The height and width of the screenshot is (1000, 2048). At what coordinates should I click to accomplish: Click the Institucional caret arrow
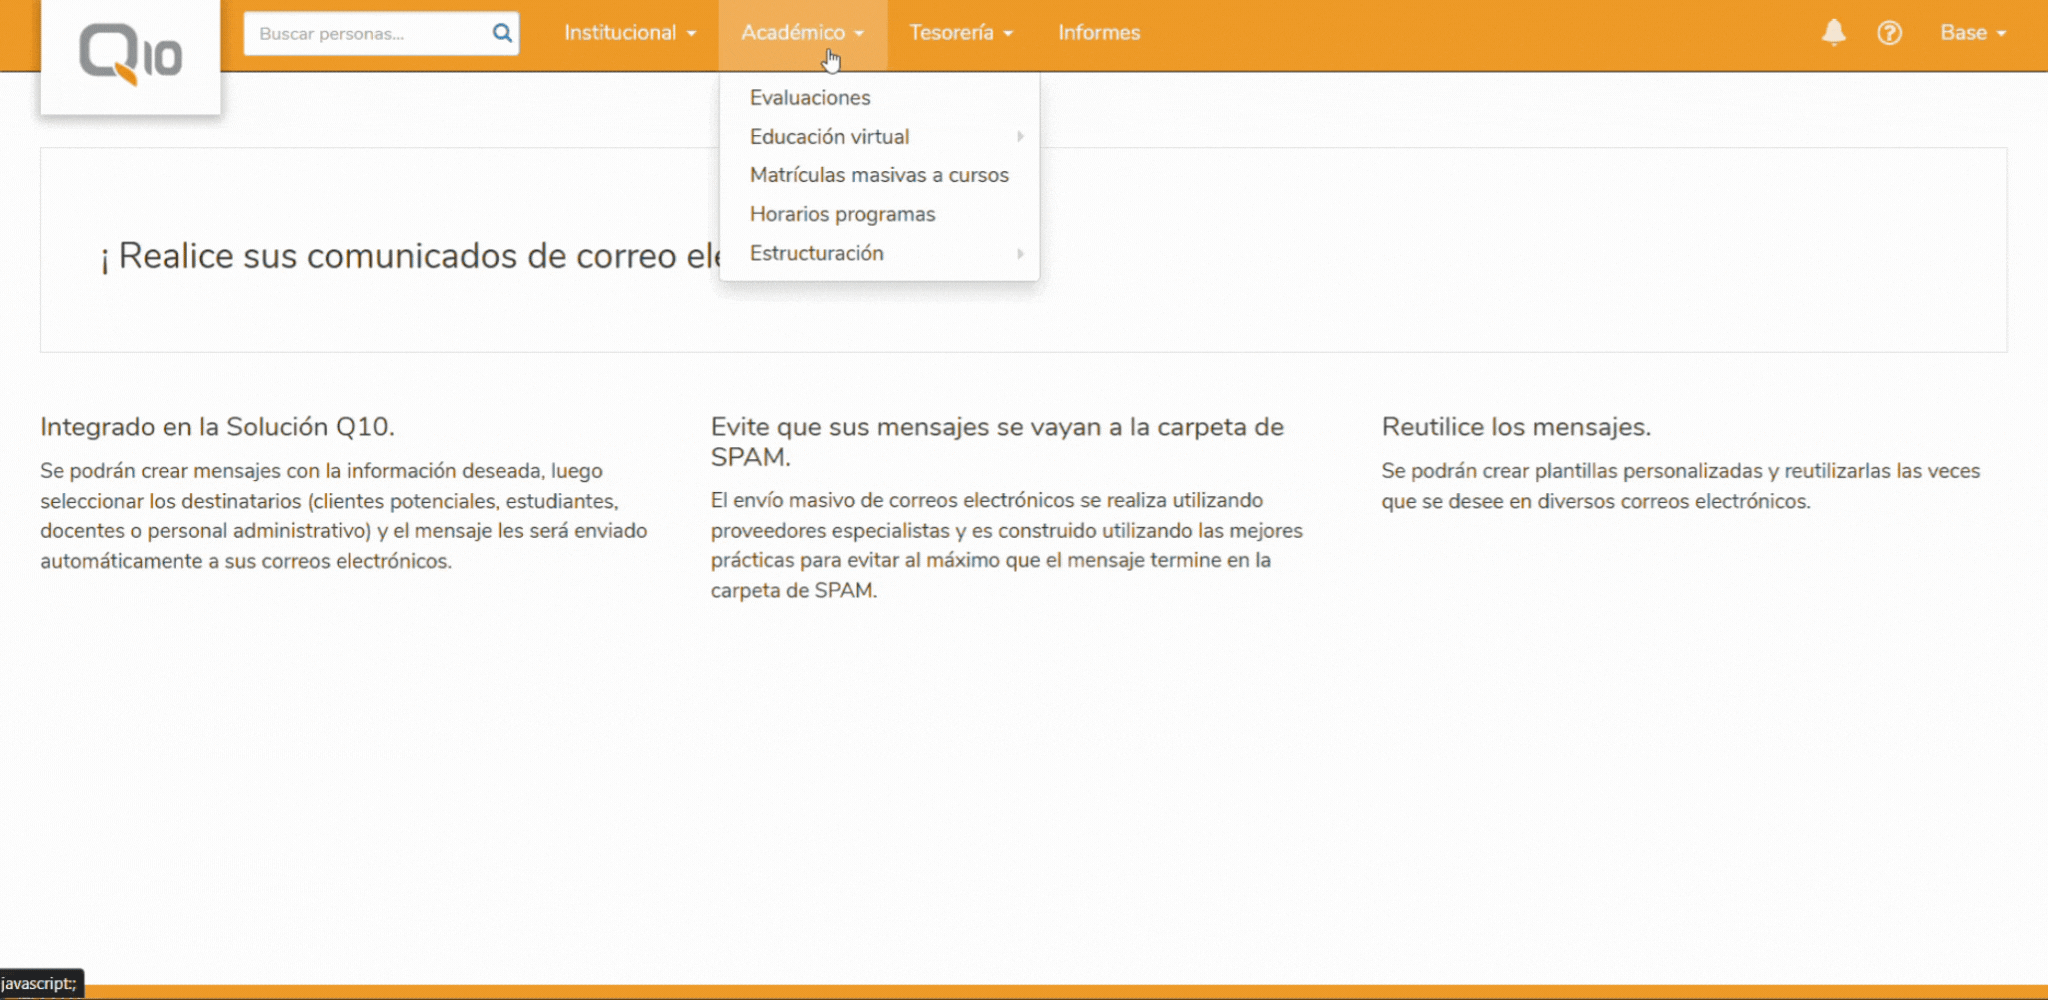coord(691,34)
